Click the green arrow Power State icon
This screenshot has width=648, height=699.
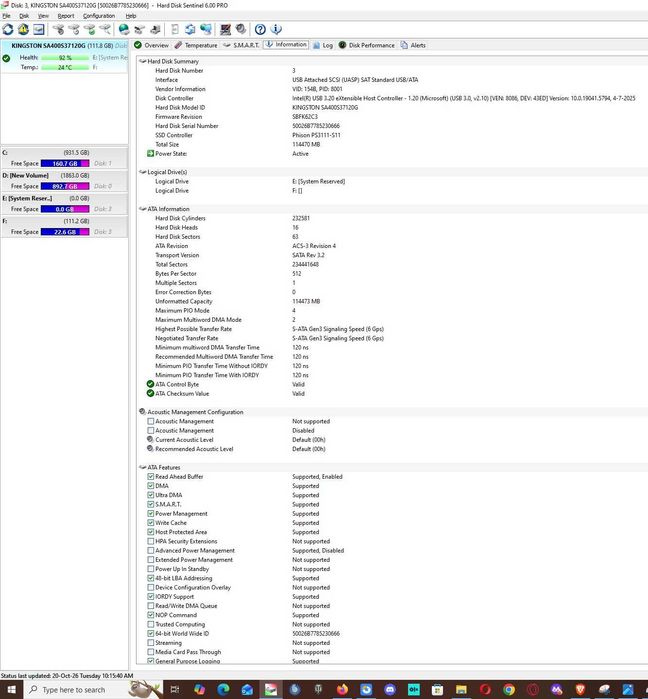tap(151, 153)
